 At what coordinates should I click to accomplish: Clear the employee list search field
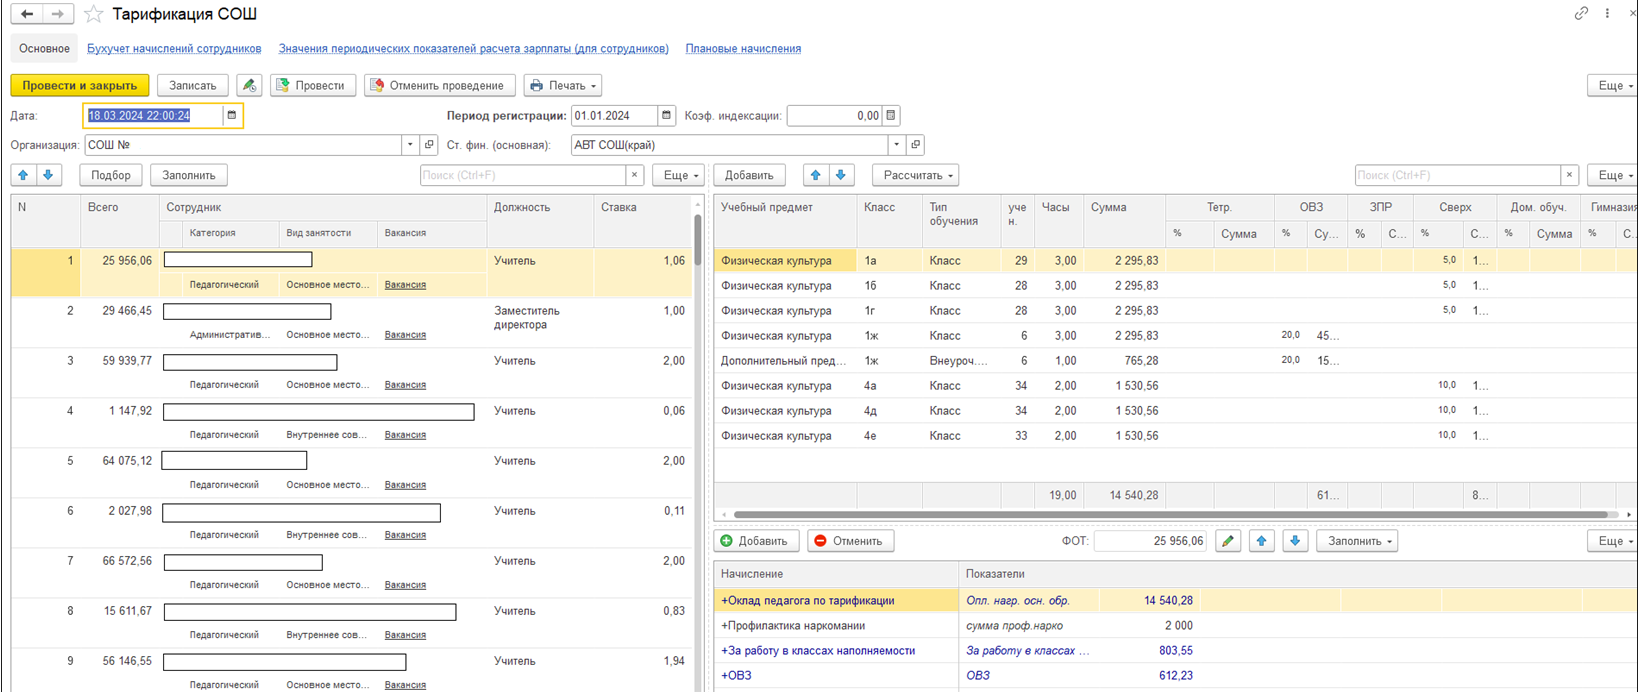pos(634,175)
